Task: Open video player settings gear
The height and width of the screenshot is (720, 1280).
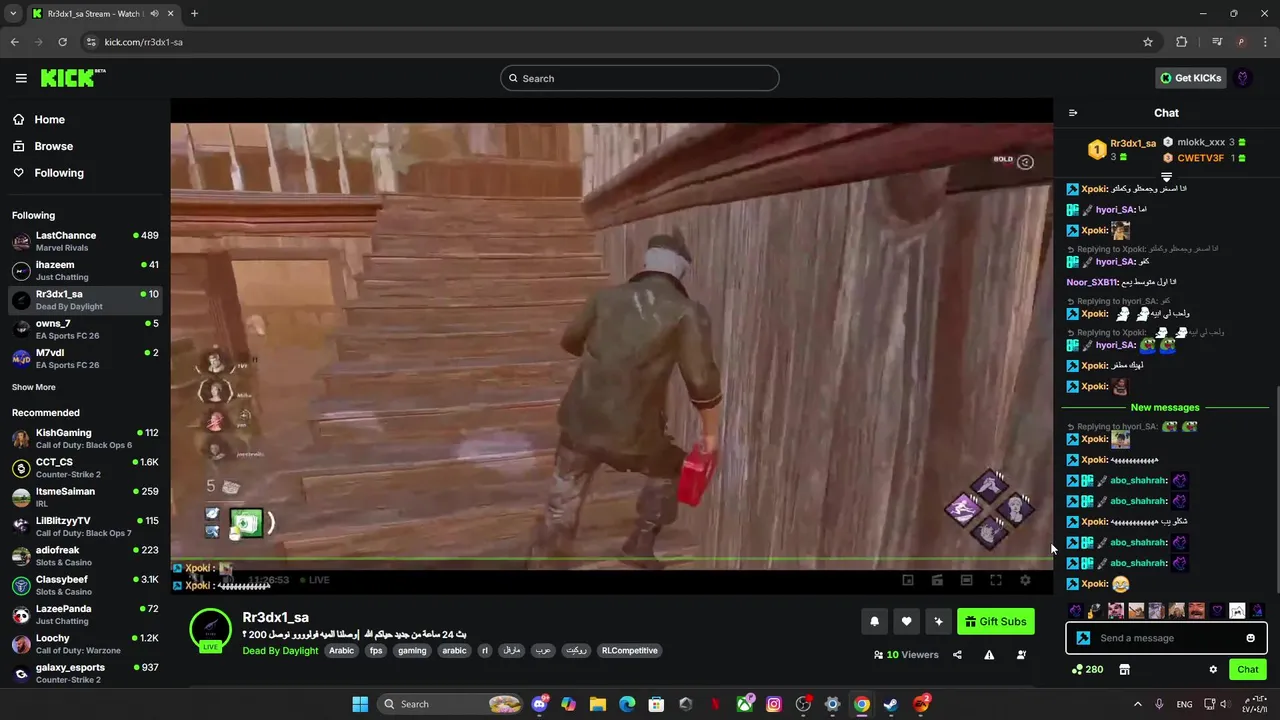Action: click(x=1025, y=580)
